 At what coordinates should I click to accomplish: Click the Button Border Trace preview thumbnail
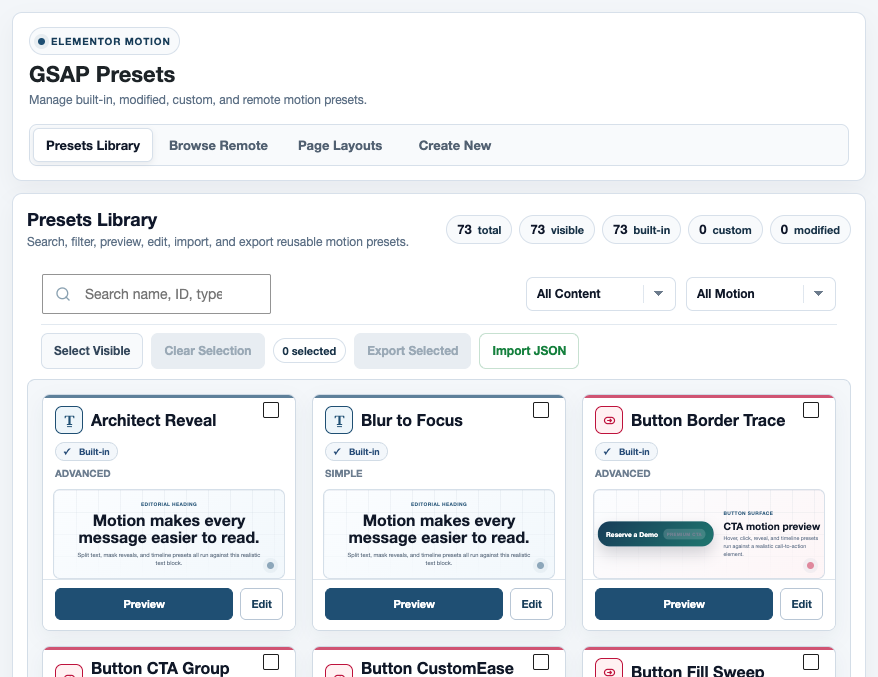709,534
